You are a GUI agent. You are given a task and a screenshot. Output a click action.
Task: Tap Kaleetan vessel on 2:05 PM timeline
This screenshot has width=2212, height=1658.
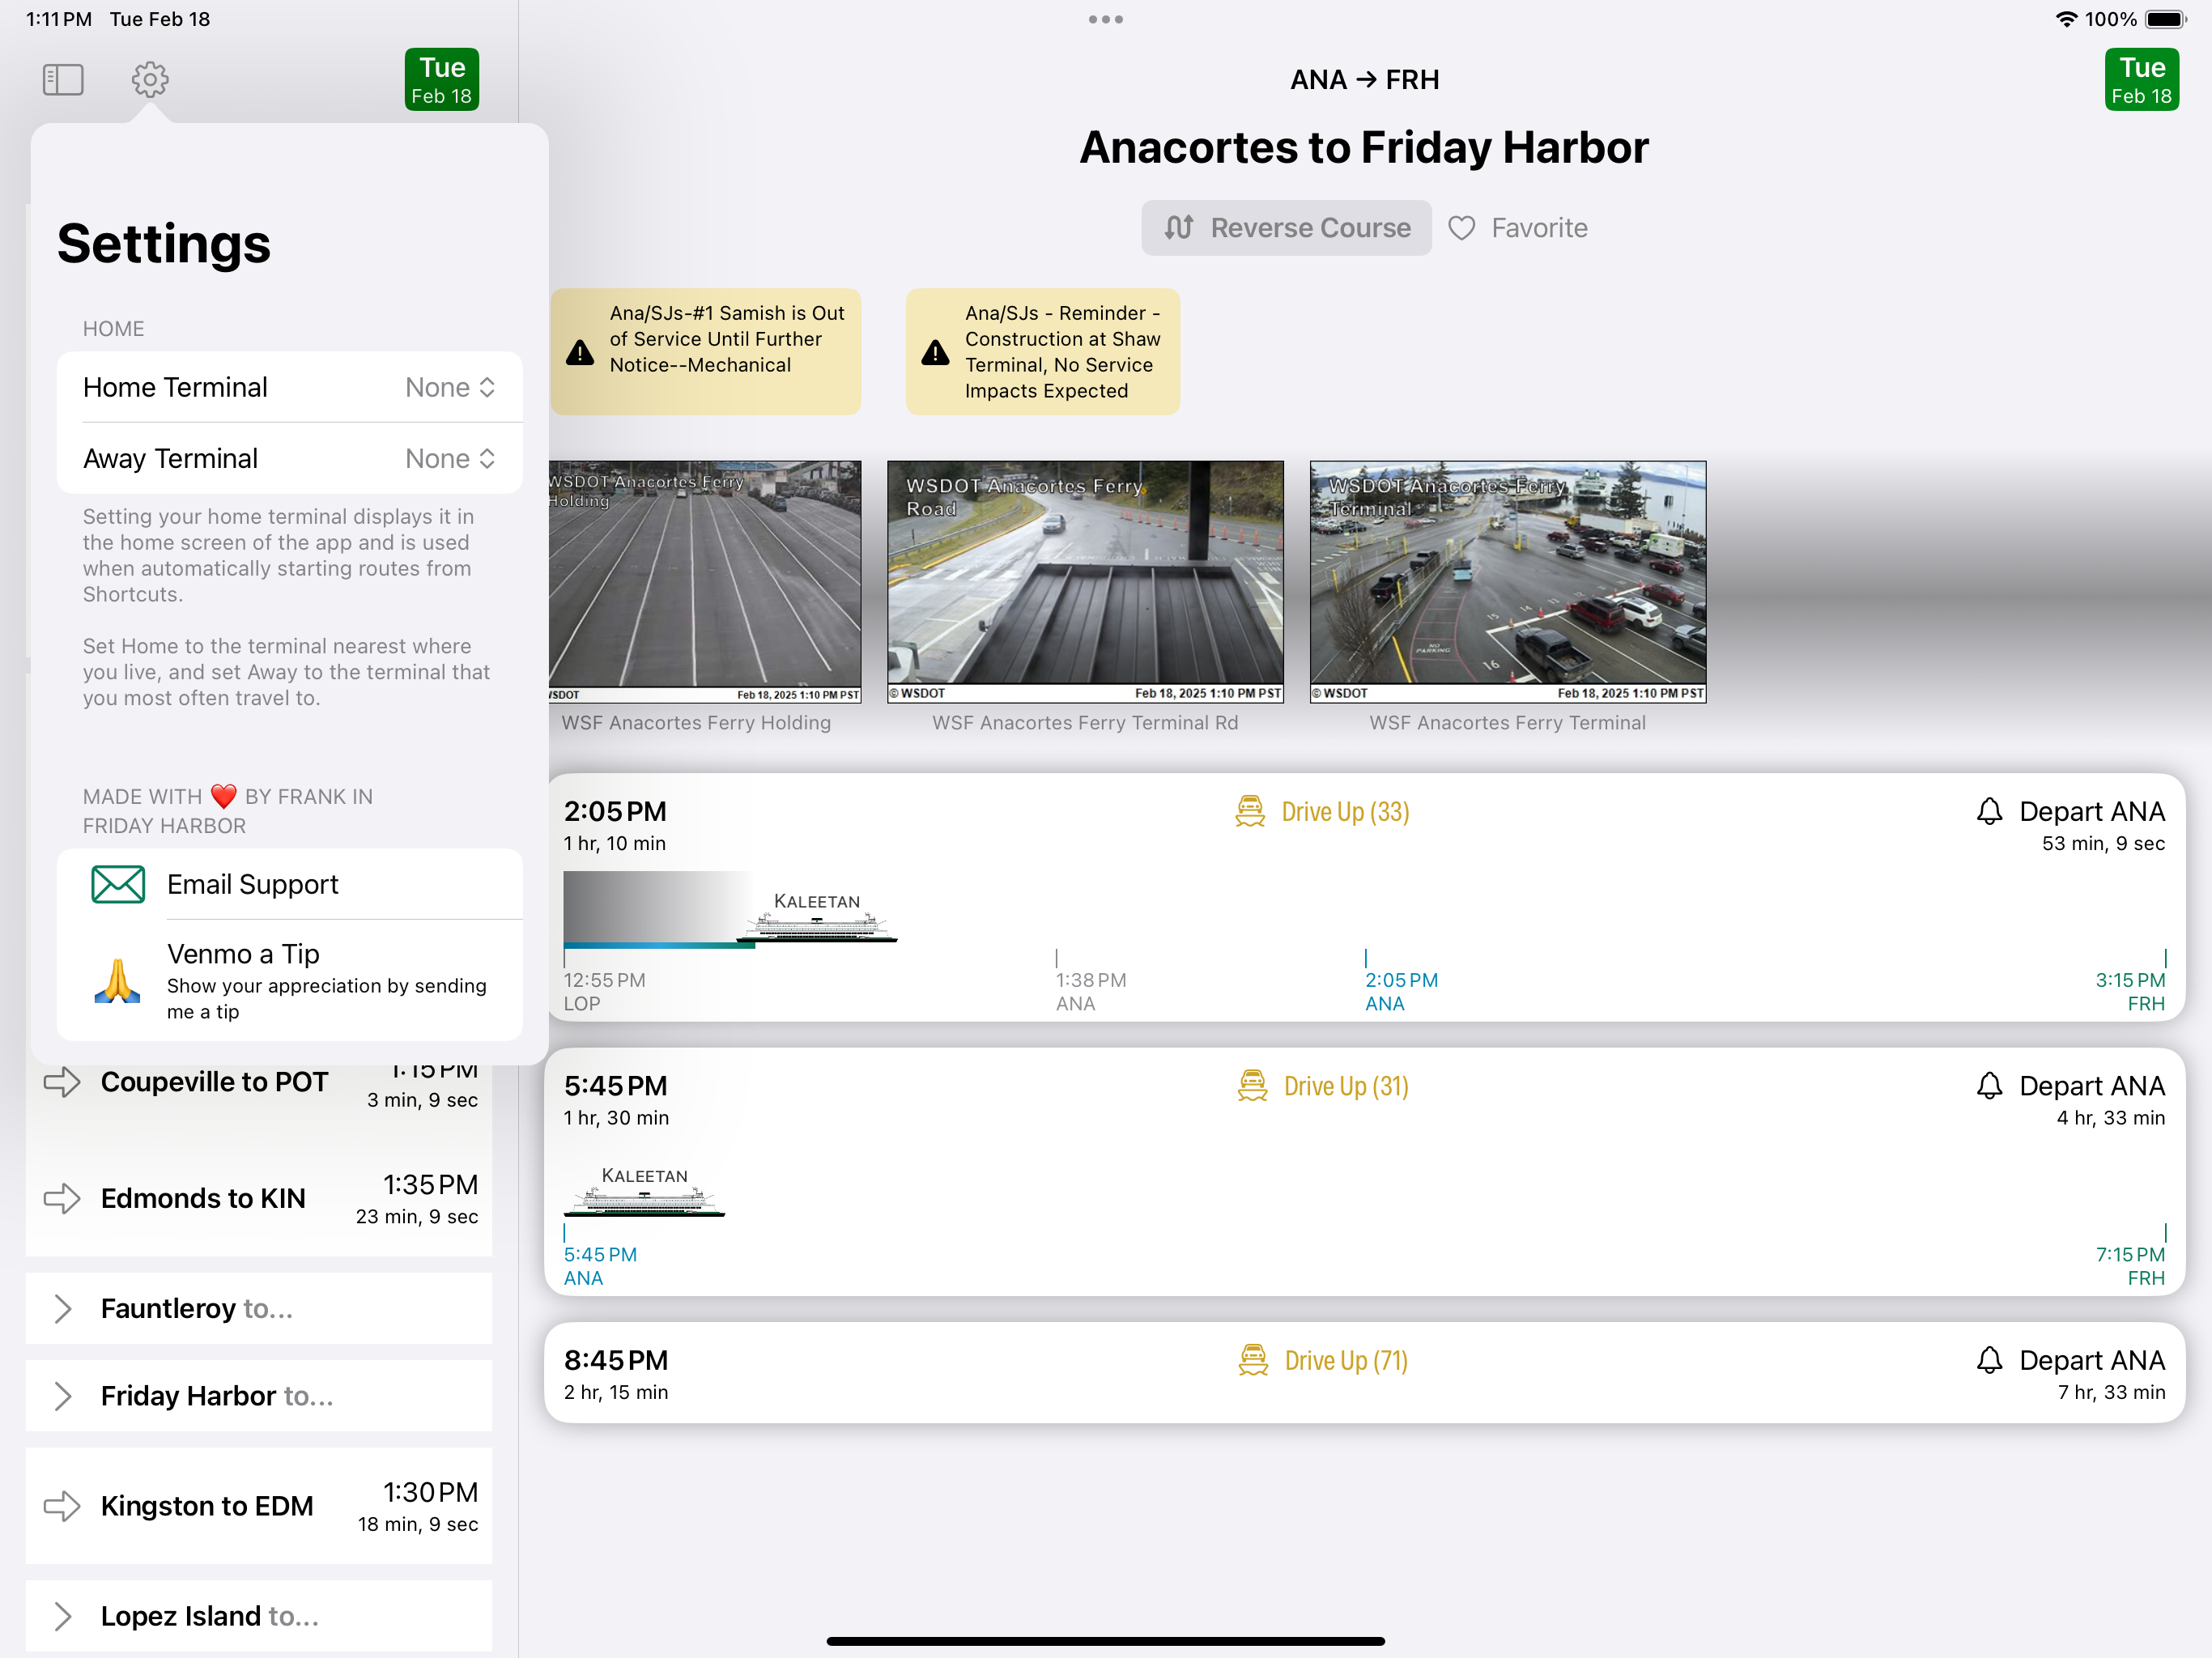tap(817, 917)
